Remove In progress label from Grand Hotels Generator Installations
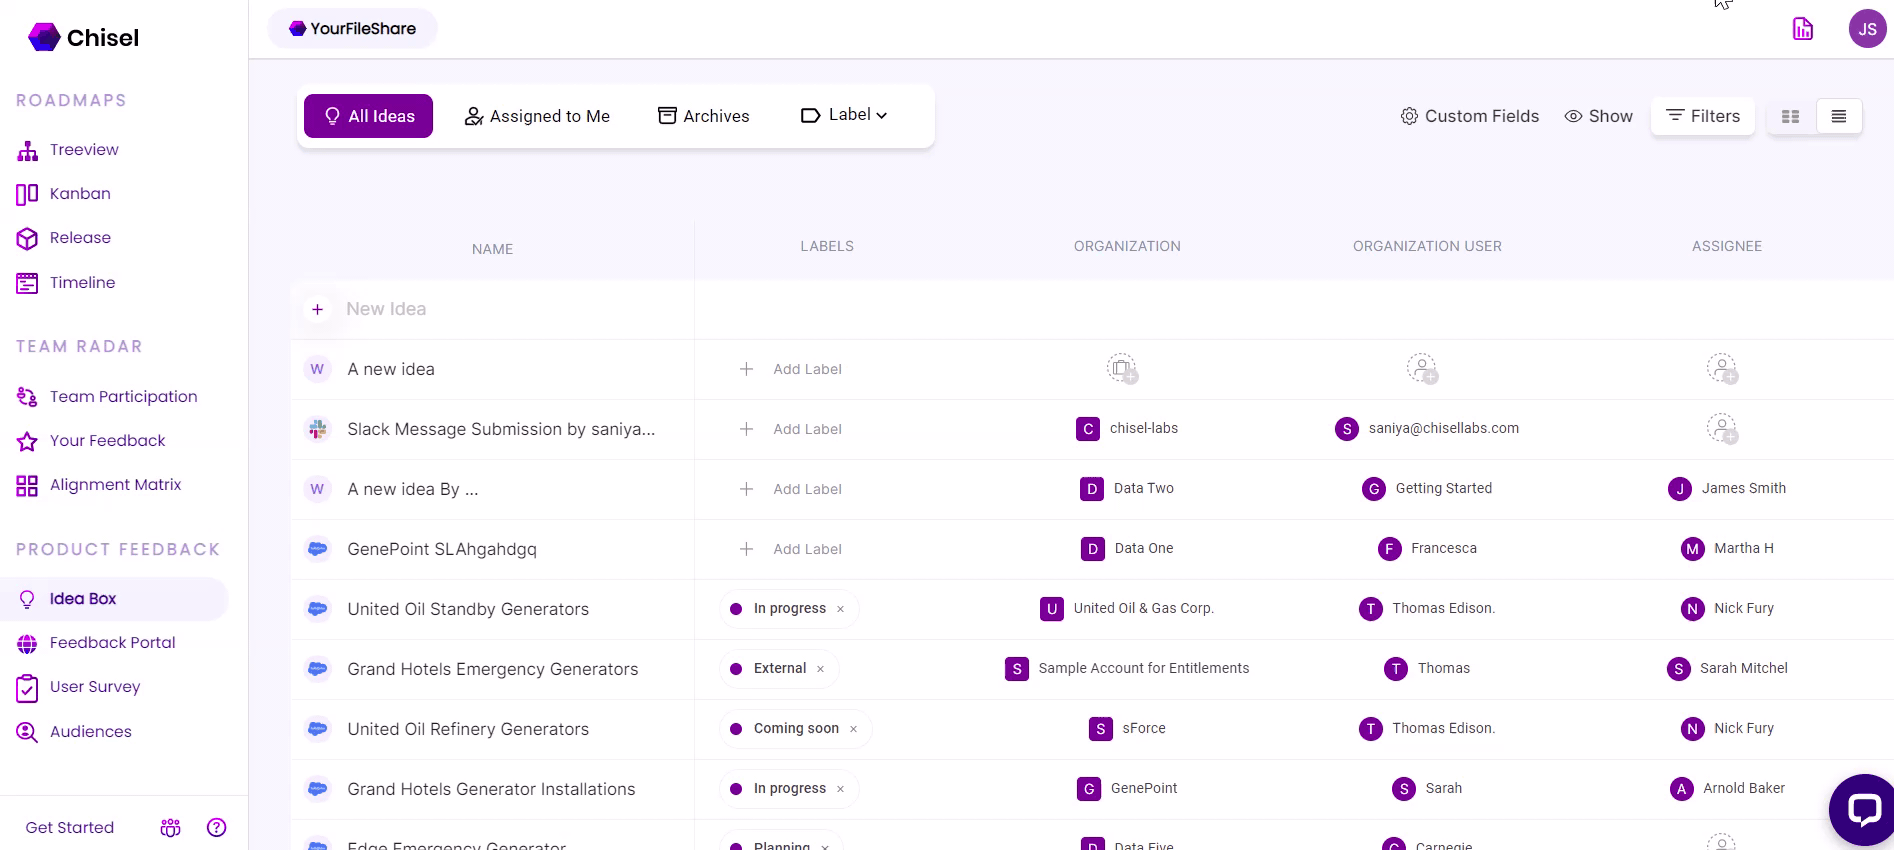 pyautogui.click(x=840, y=789)
